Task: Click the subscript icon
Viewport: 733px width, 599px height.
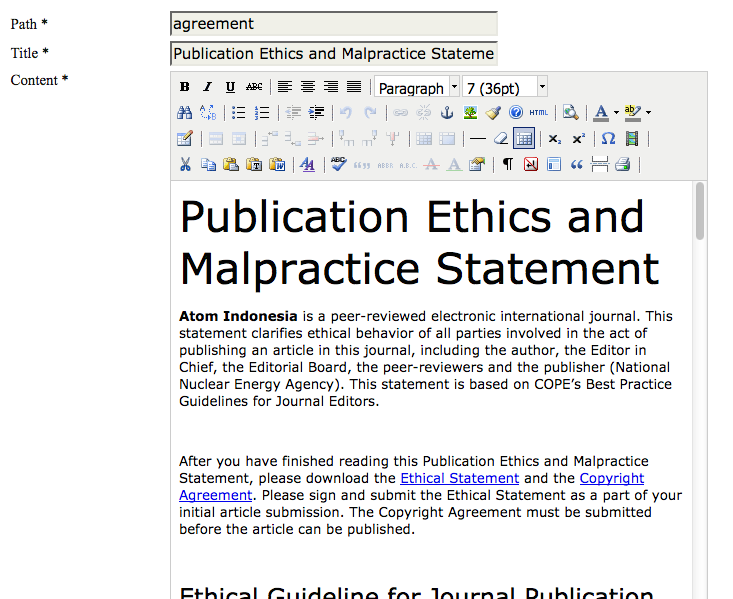Action: point(555,139)
